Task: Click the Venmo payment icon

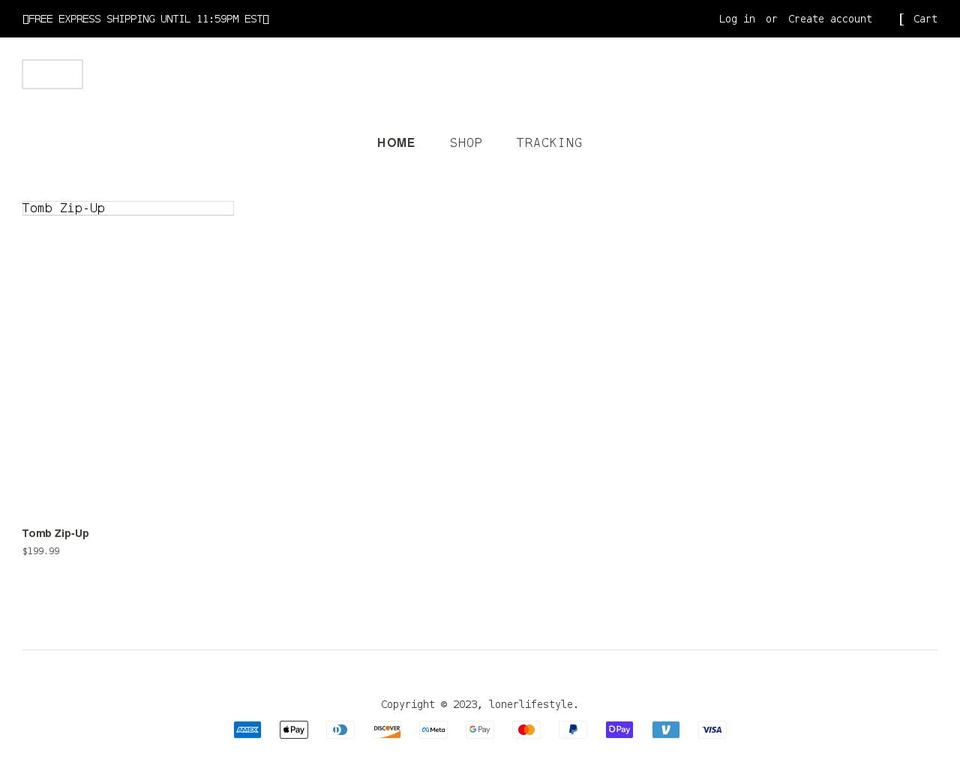Action: coord(666,730)
